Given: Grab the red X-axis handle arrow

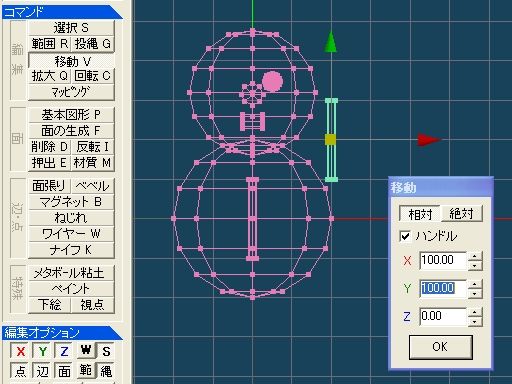Looking at the screenshot, I should tap(429, 140).
